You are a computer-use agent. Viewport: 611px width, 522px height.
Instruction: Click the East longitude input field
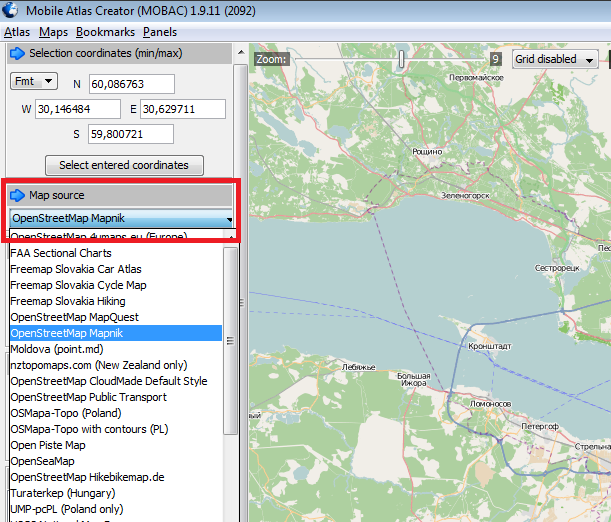pyautogui.click(x=182, y=108)
